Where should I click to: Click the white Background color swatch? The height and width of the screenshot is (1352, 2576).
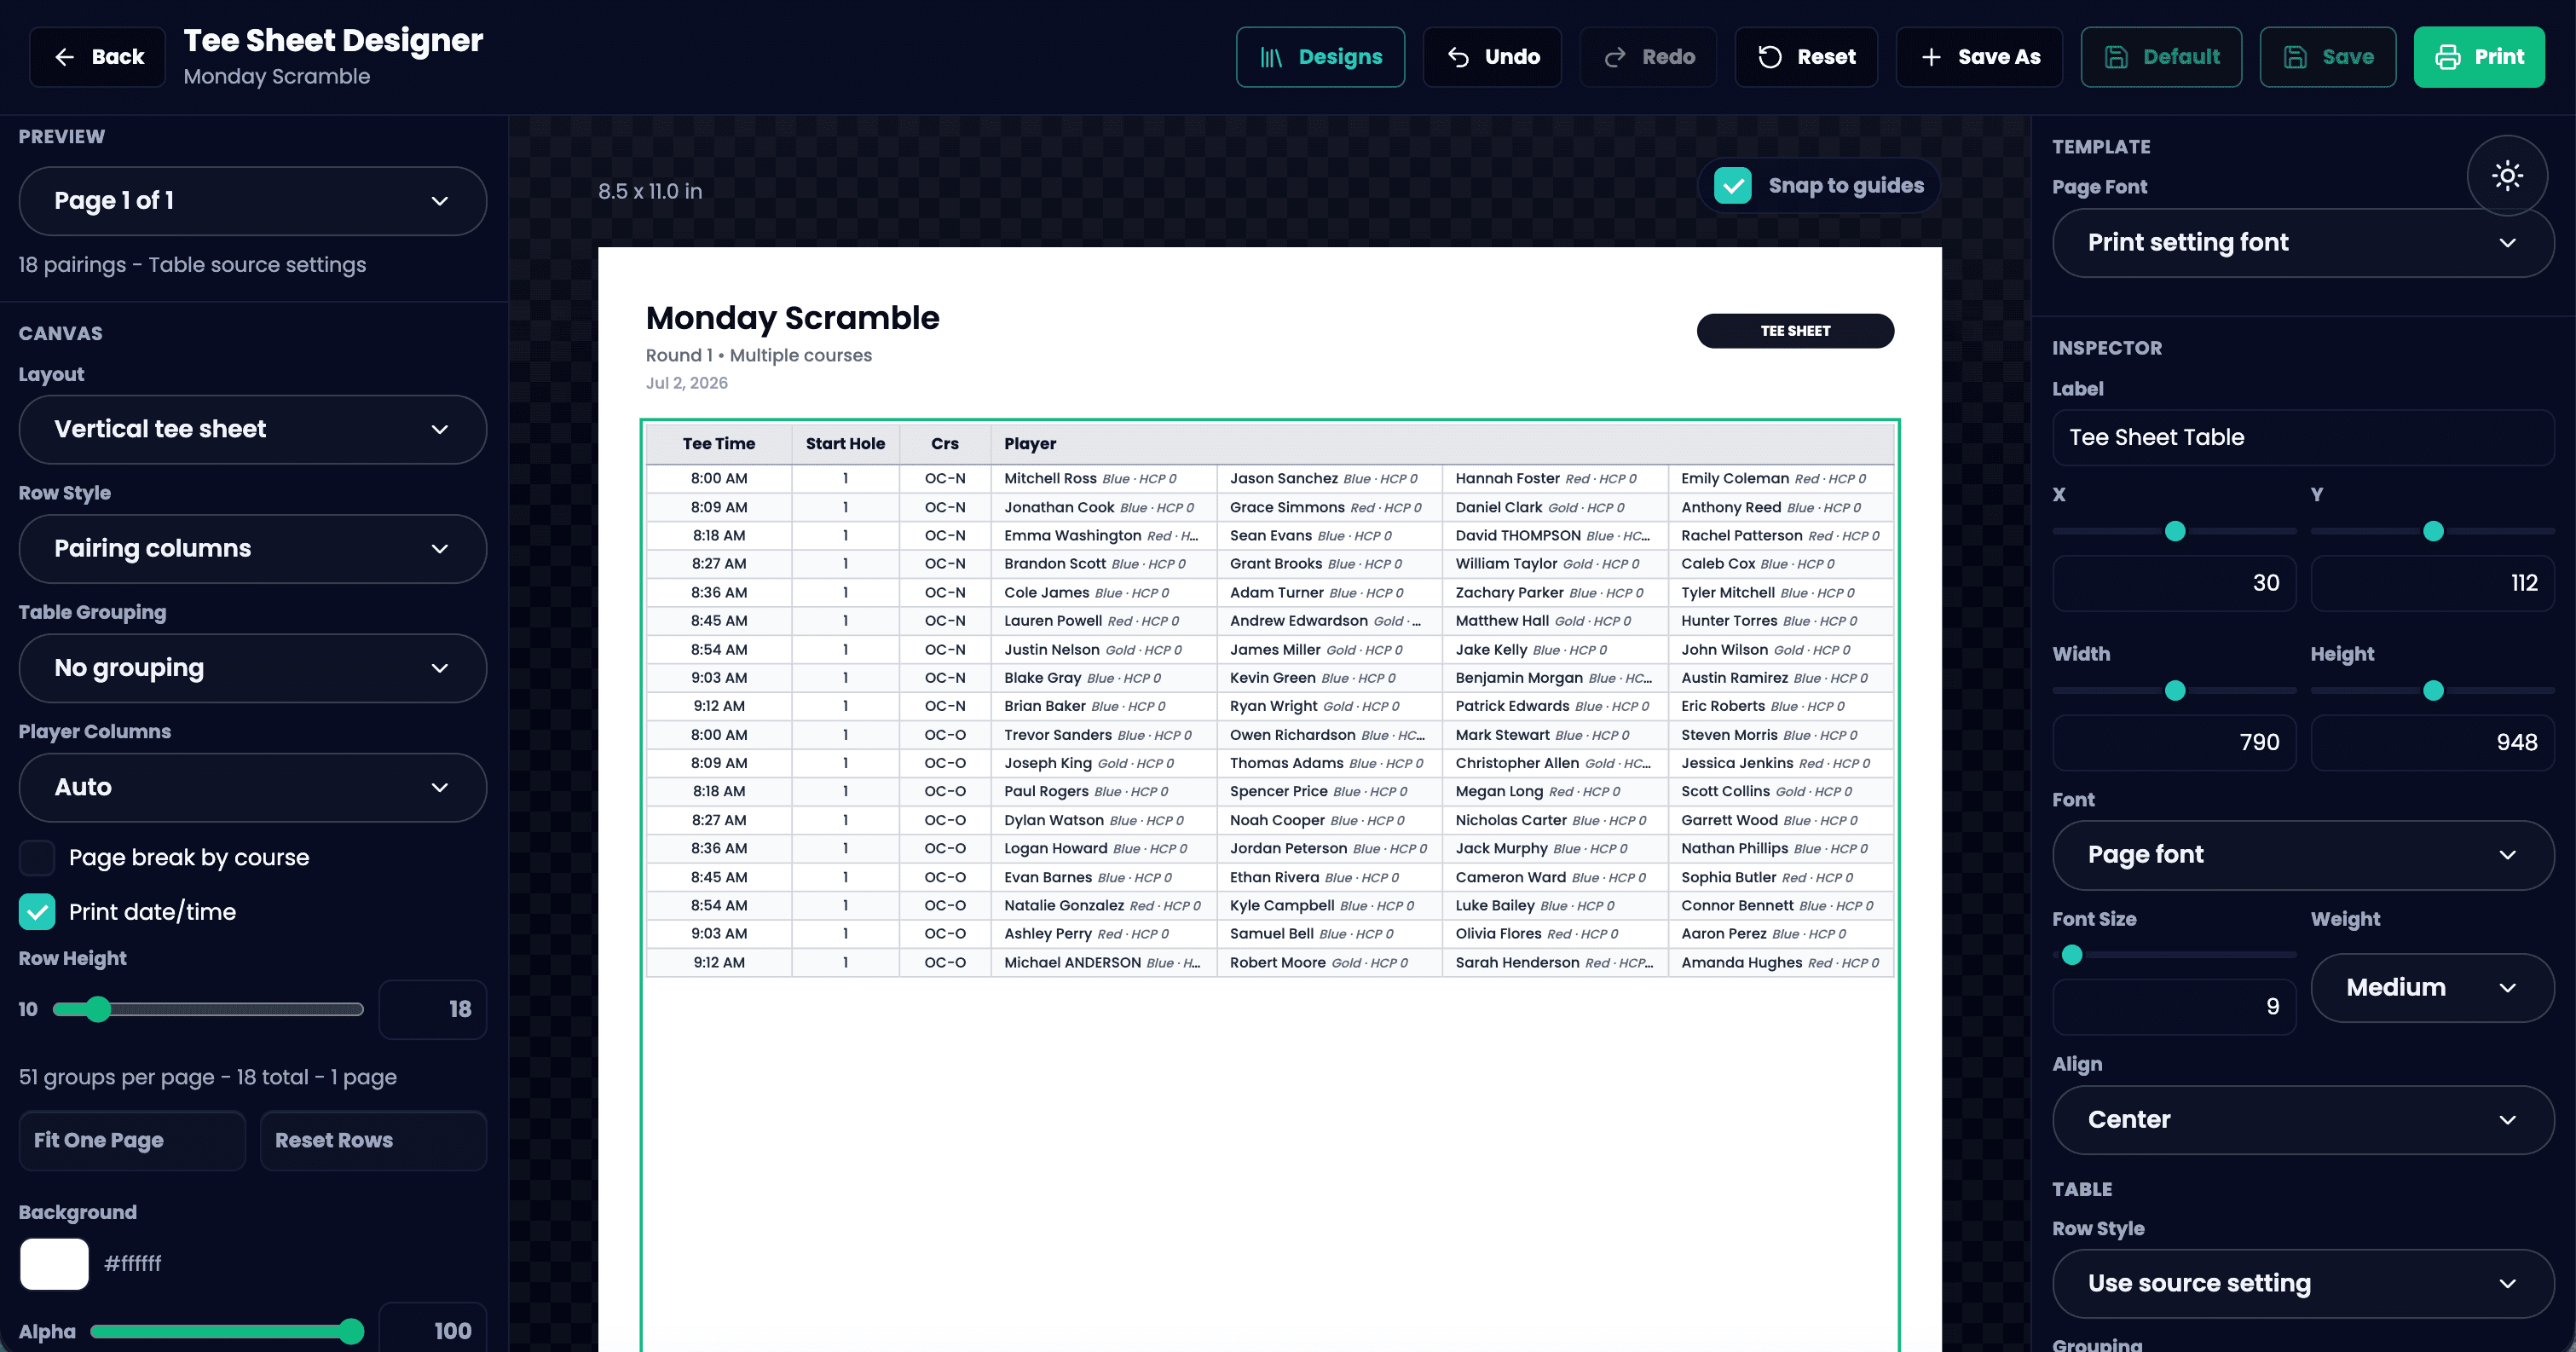(x=54, y=1264)
